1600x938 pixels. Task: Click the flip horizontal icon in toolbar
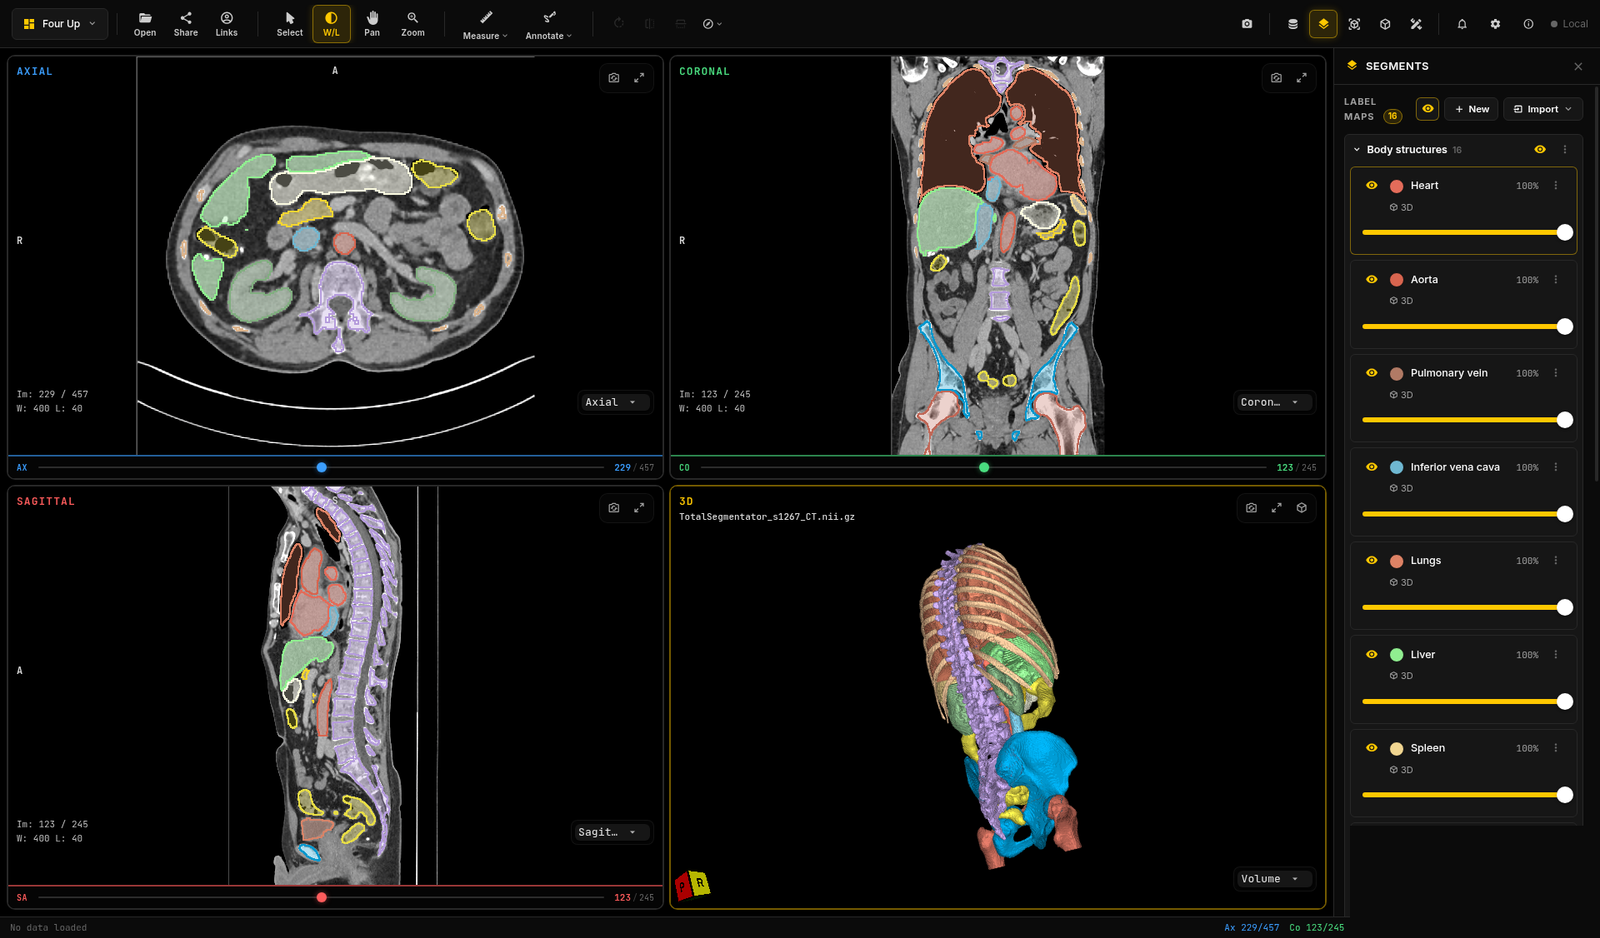tap(650, 24)
